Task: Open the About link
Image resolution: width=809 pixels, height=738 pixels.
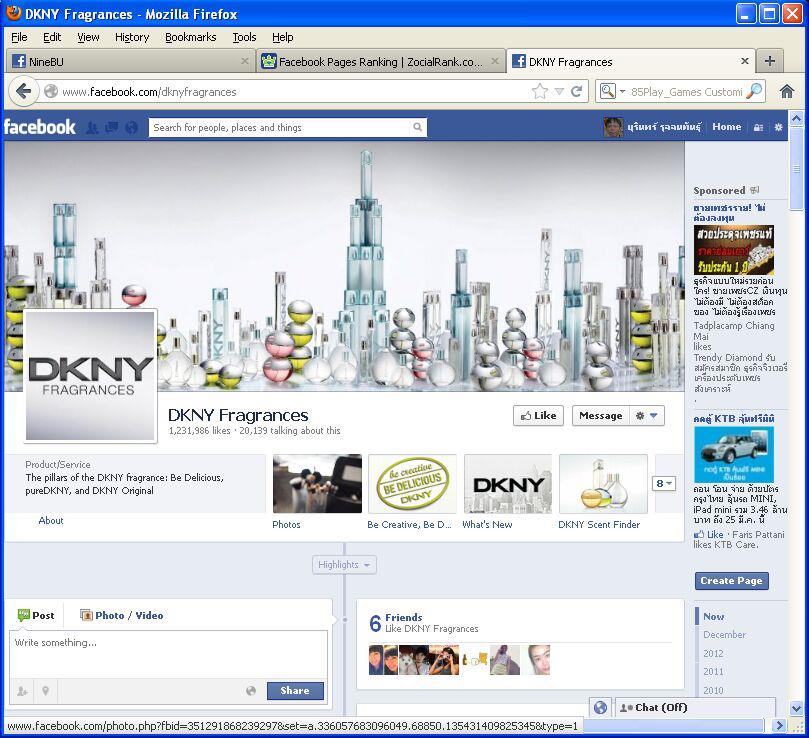Action: (51, 521)
